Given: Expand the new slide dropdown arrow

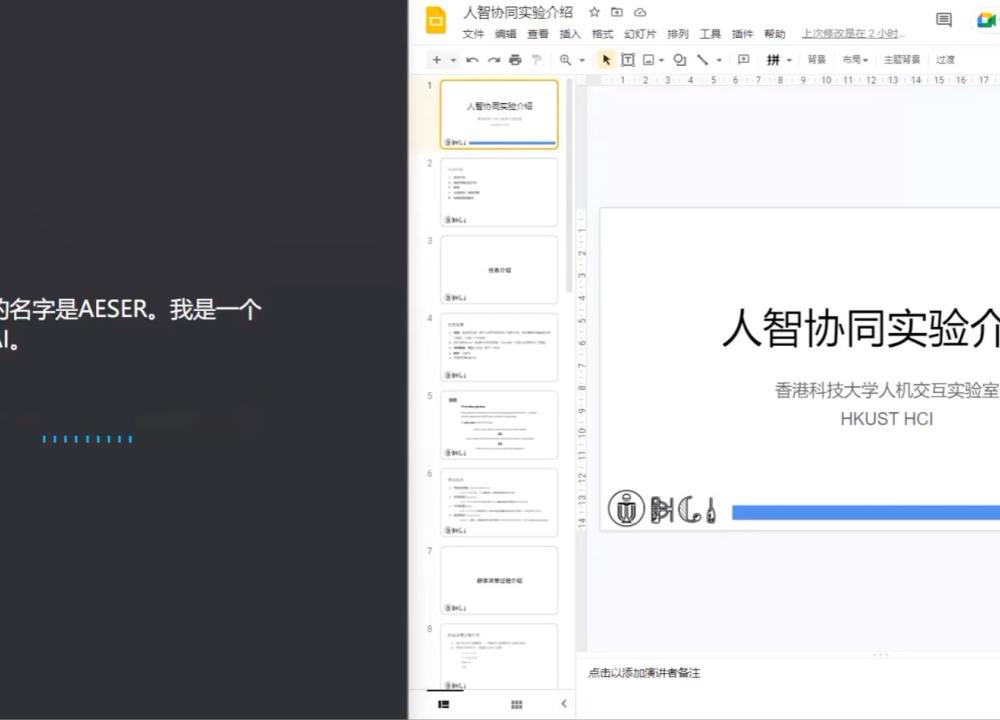Looking at the screenshot, I should (453, 60).
